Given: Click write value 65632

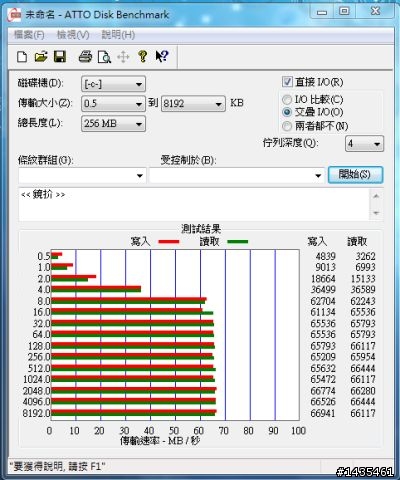Looking at the screenshot, I should pos(323,368).
